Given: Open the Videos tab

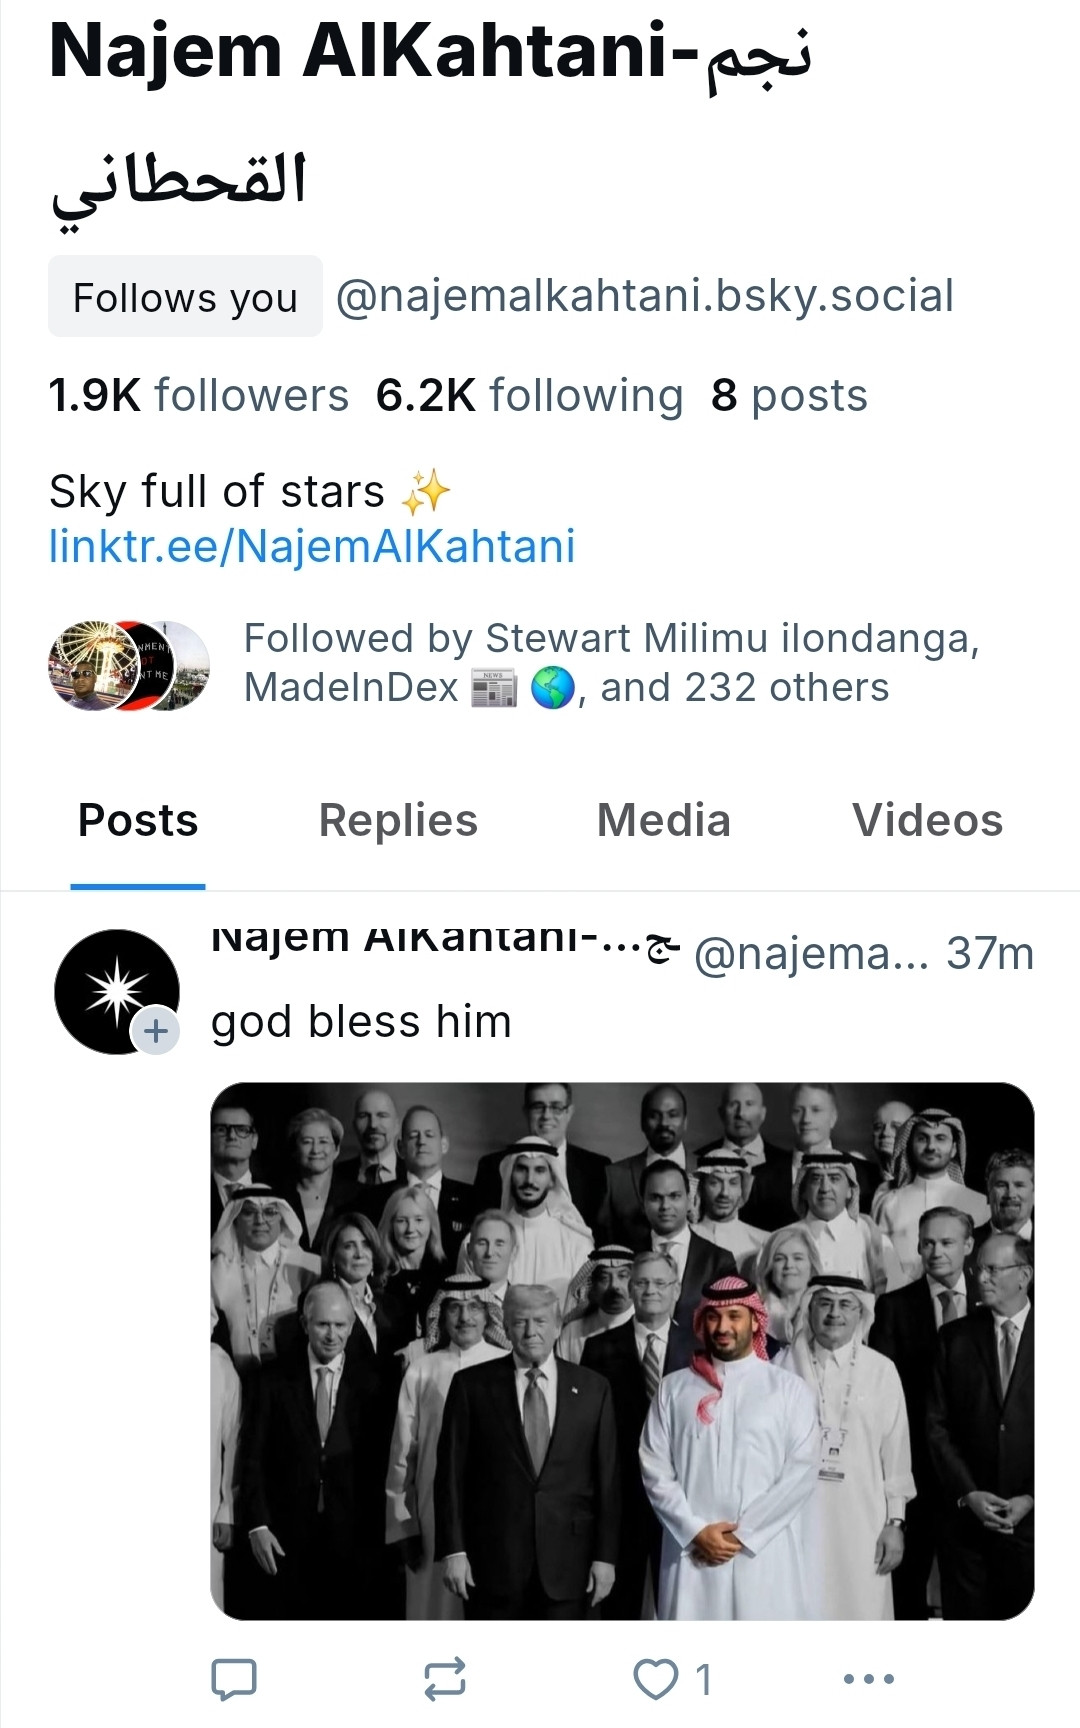Looking at the screenshot, I should click(927, 821).
